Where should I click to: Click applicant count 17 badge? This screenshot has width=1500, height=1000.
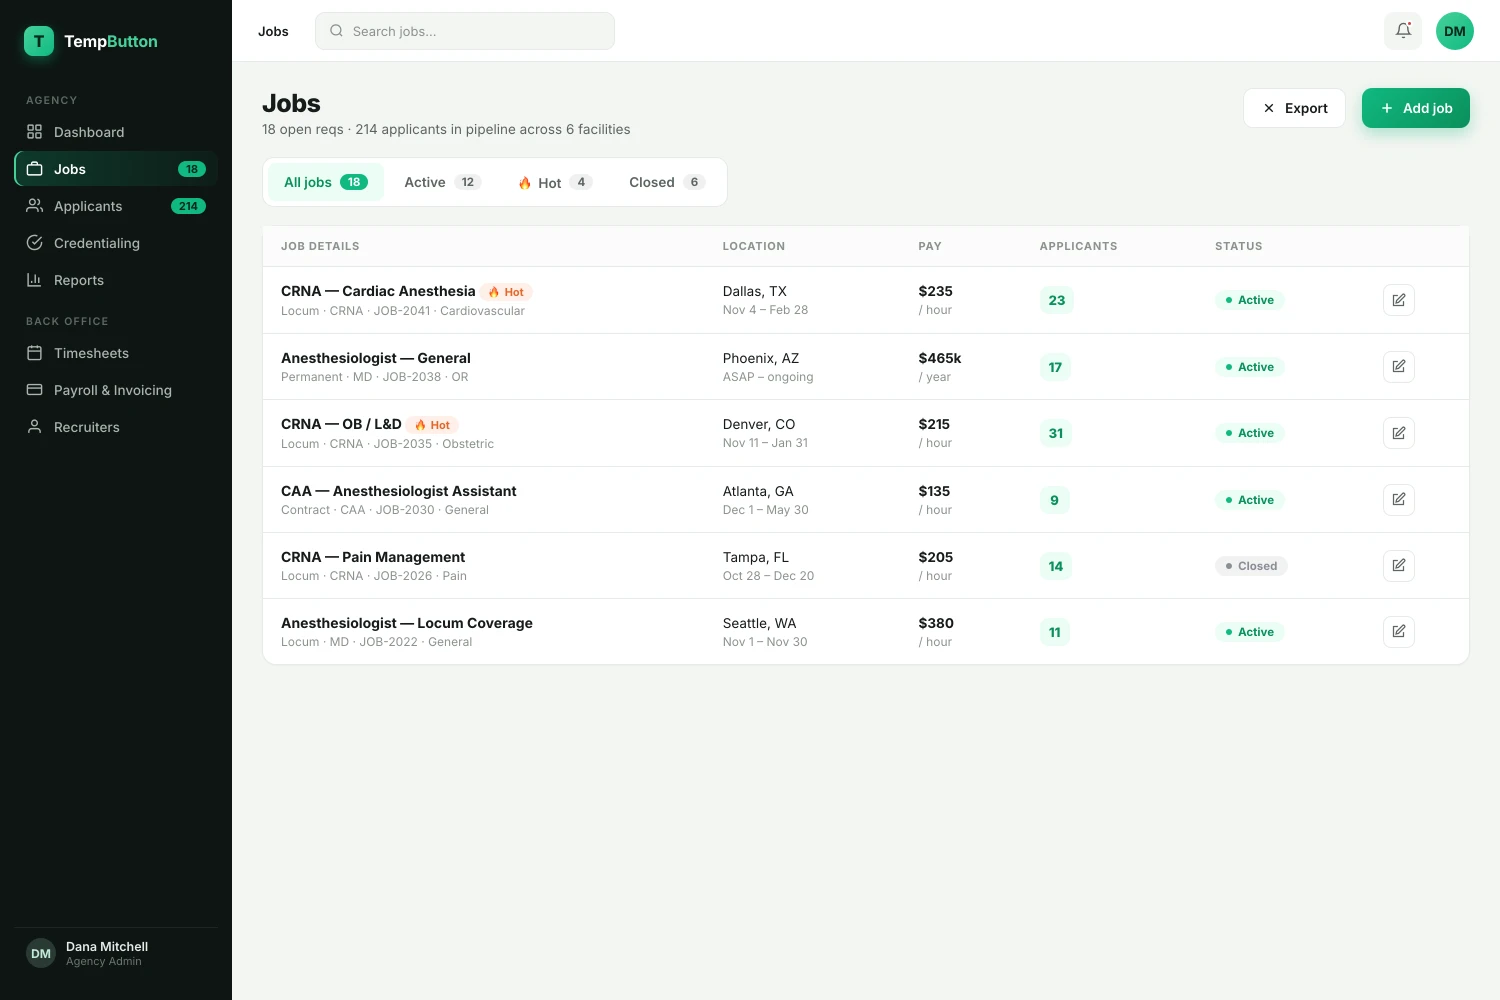pyautogui.click(x=1055, y=367)
